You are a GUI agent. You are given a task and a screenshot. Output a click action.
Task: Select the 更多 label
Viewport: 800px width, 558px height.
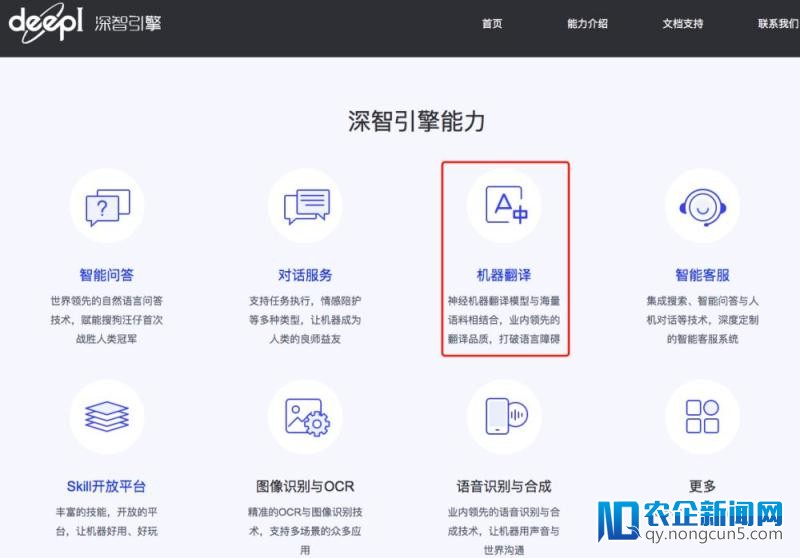(x=703, y=487)
